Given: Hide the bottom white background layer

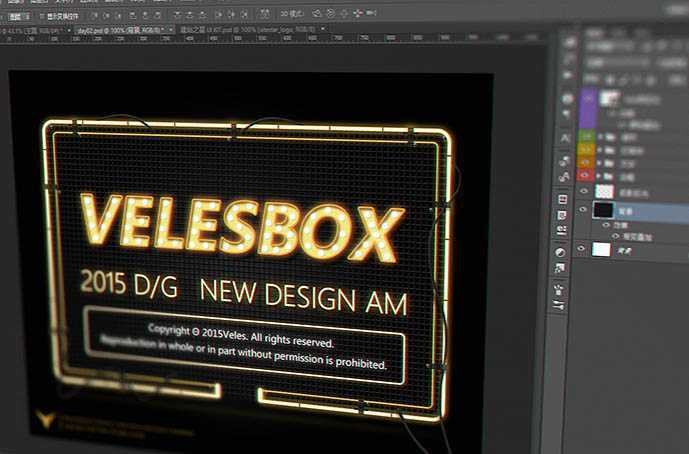Looking at the screenshot, I should pos(581,249).
